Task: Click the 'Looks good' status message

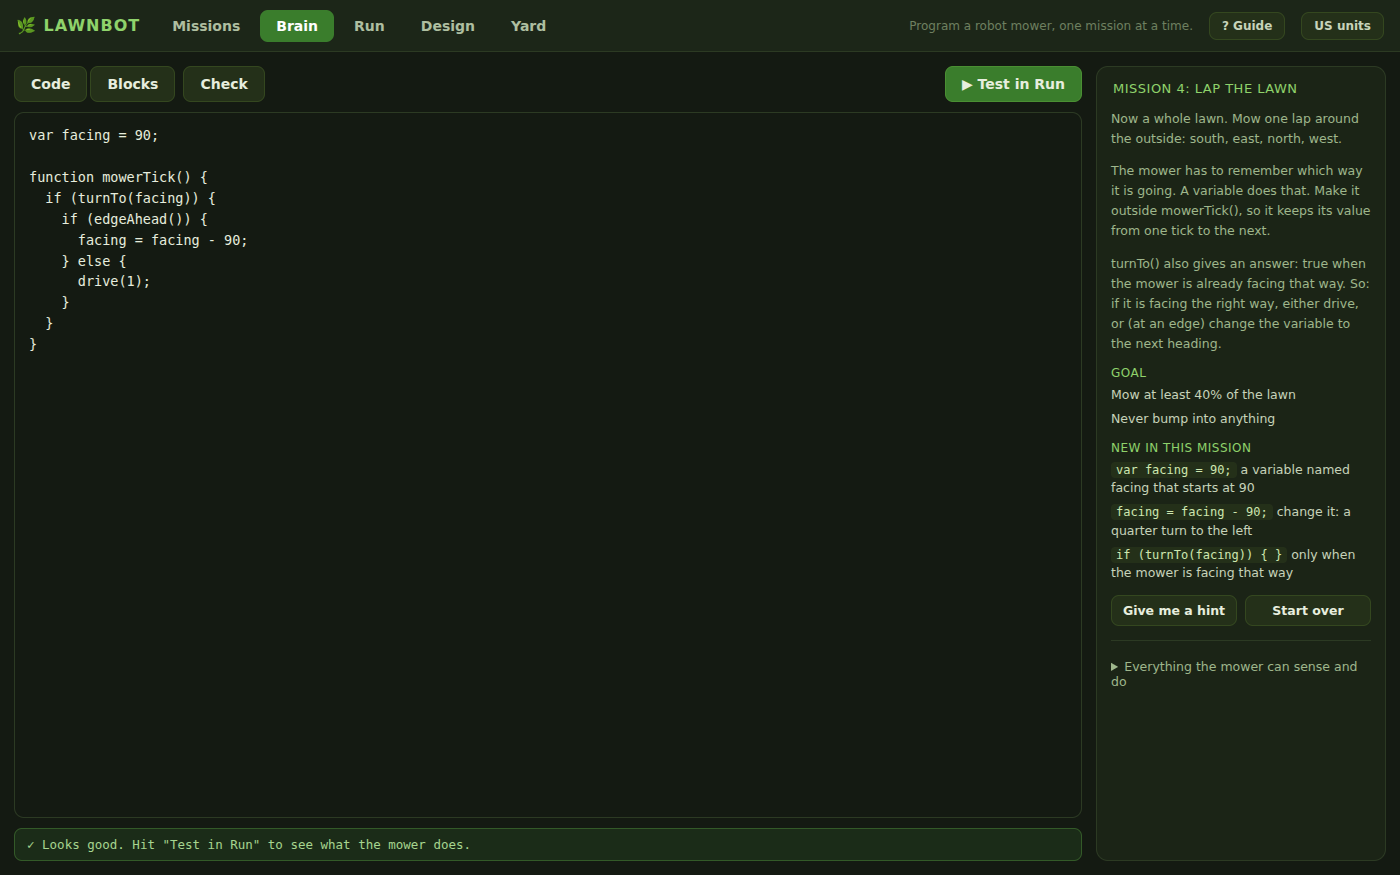Action: pyautogui.click(x=548, y=845)
